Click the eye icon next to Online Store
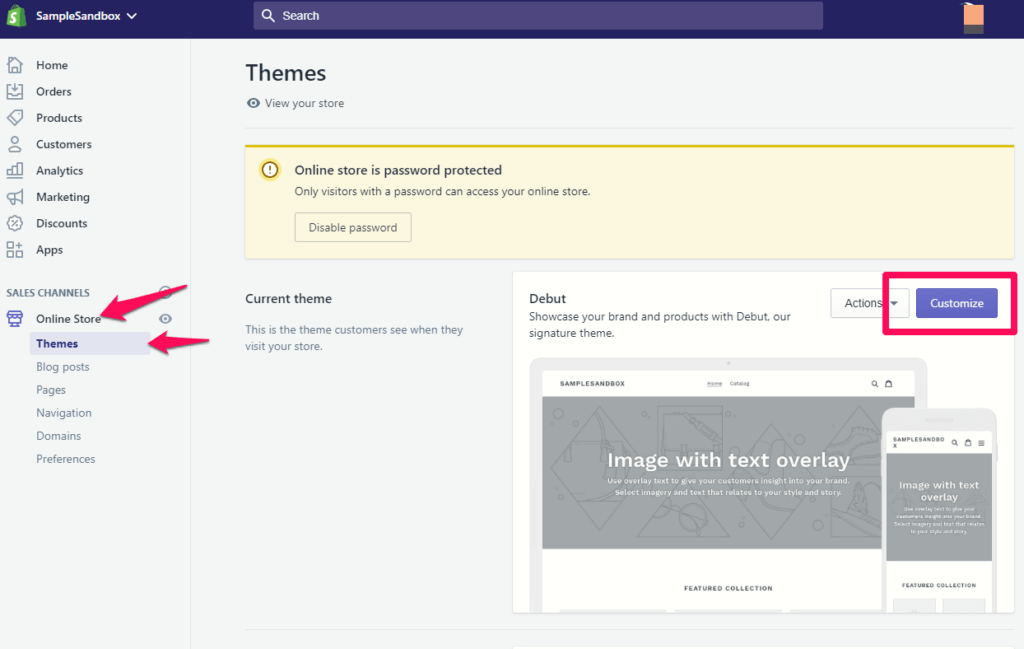 (x=166, y=319)
